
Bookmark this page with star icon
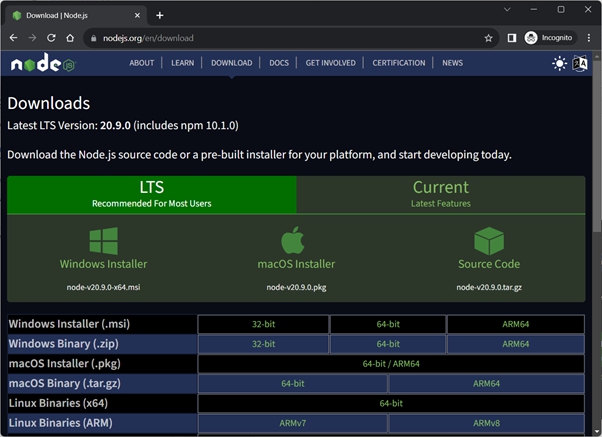[x=488, y=38]
